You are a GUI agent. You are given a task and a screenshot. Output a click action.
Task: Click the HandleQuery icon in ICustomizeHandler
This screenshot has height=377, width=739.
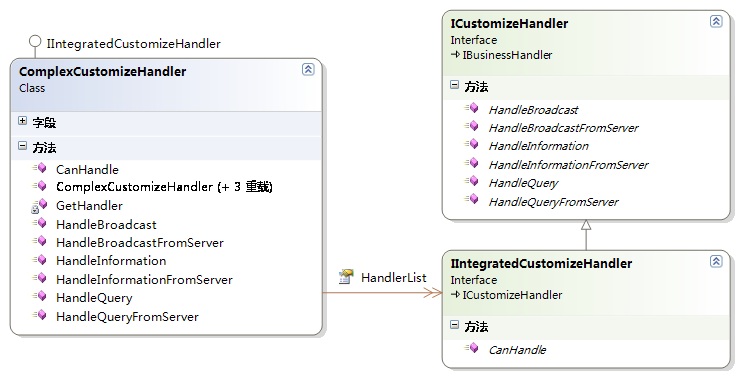click(472, 181)
